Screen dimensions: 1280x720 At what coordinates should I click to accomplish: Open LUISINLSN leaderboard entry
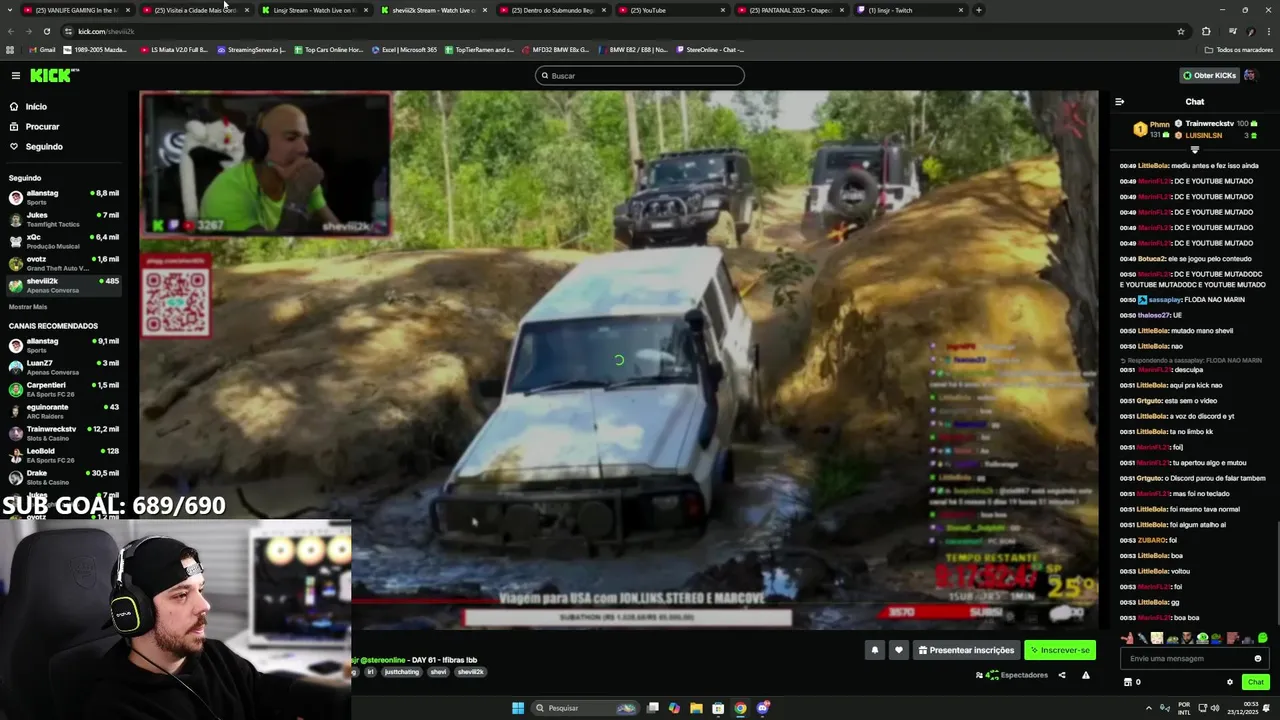[x=1215, y=135]
